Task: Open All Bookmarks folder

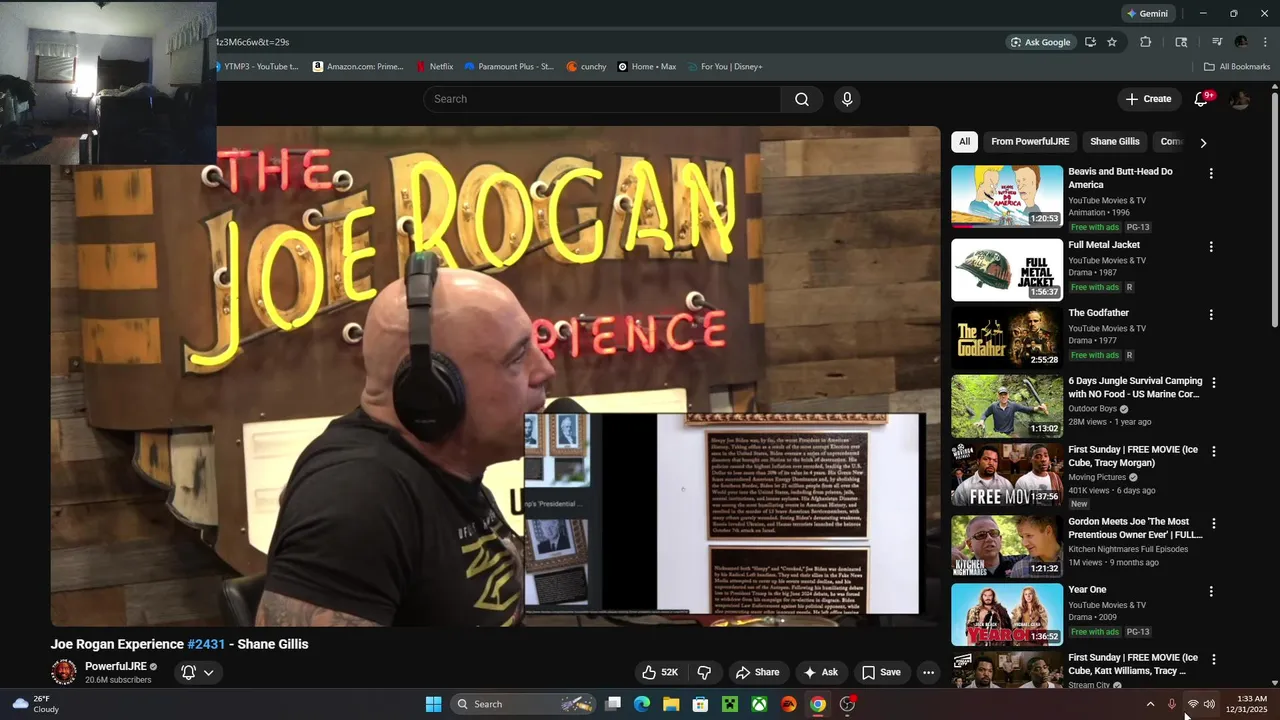Action: 1237,67
